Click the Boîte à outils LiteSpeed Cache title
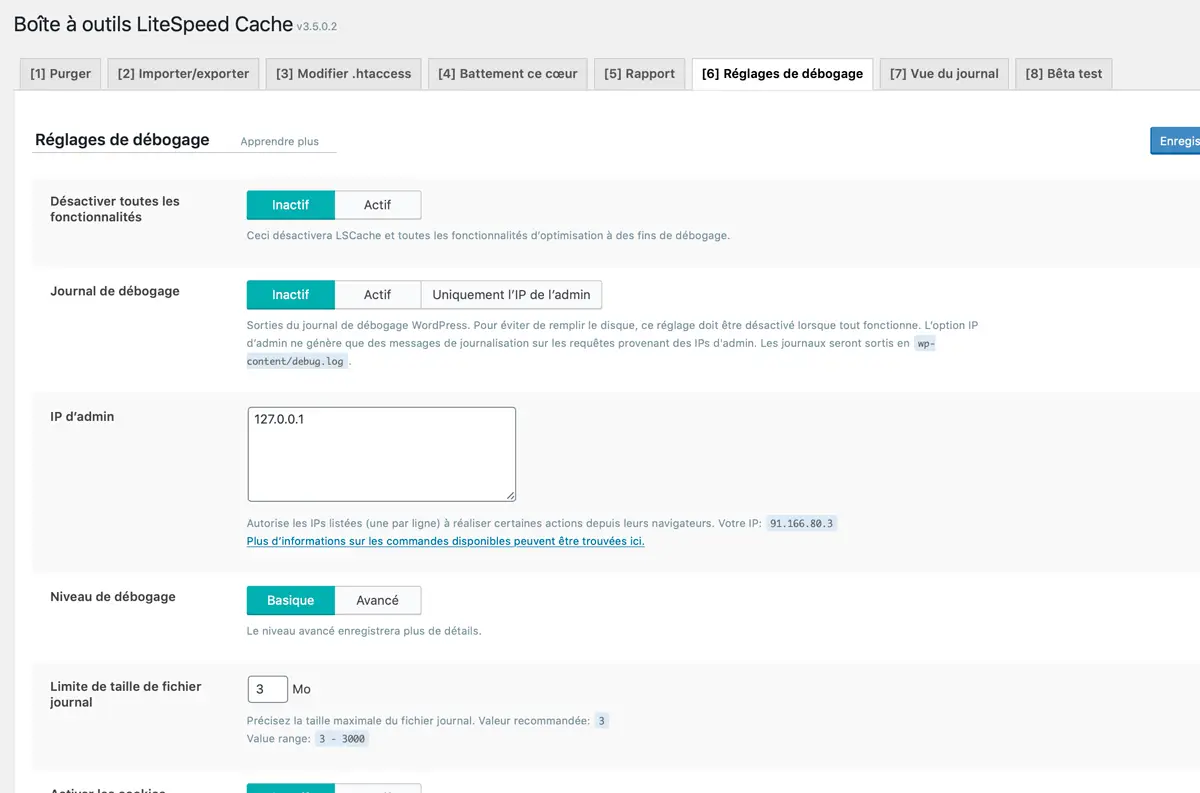Image resolution: width=1200 pixels, height=793 pixels. pos(153,24)
